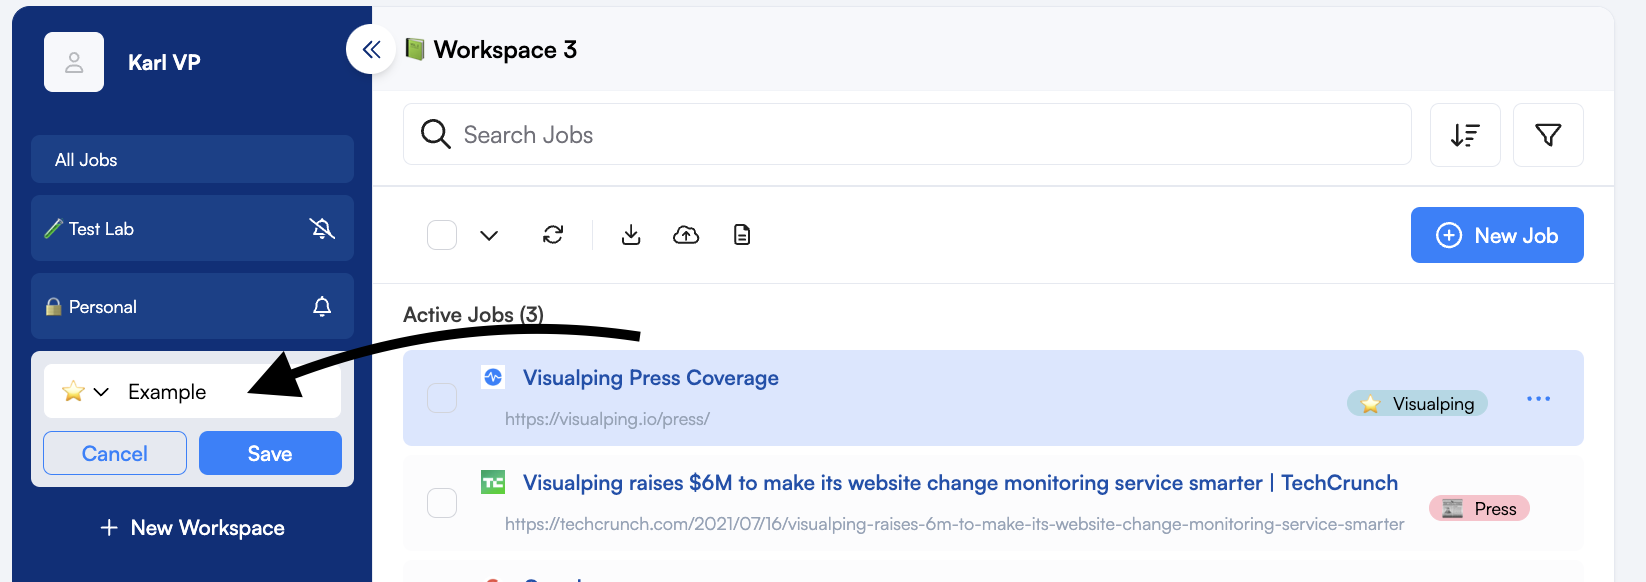Open the star emoji picker dropdown
The height and width of the screenshot is (582, 1646).
(86, 392)
